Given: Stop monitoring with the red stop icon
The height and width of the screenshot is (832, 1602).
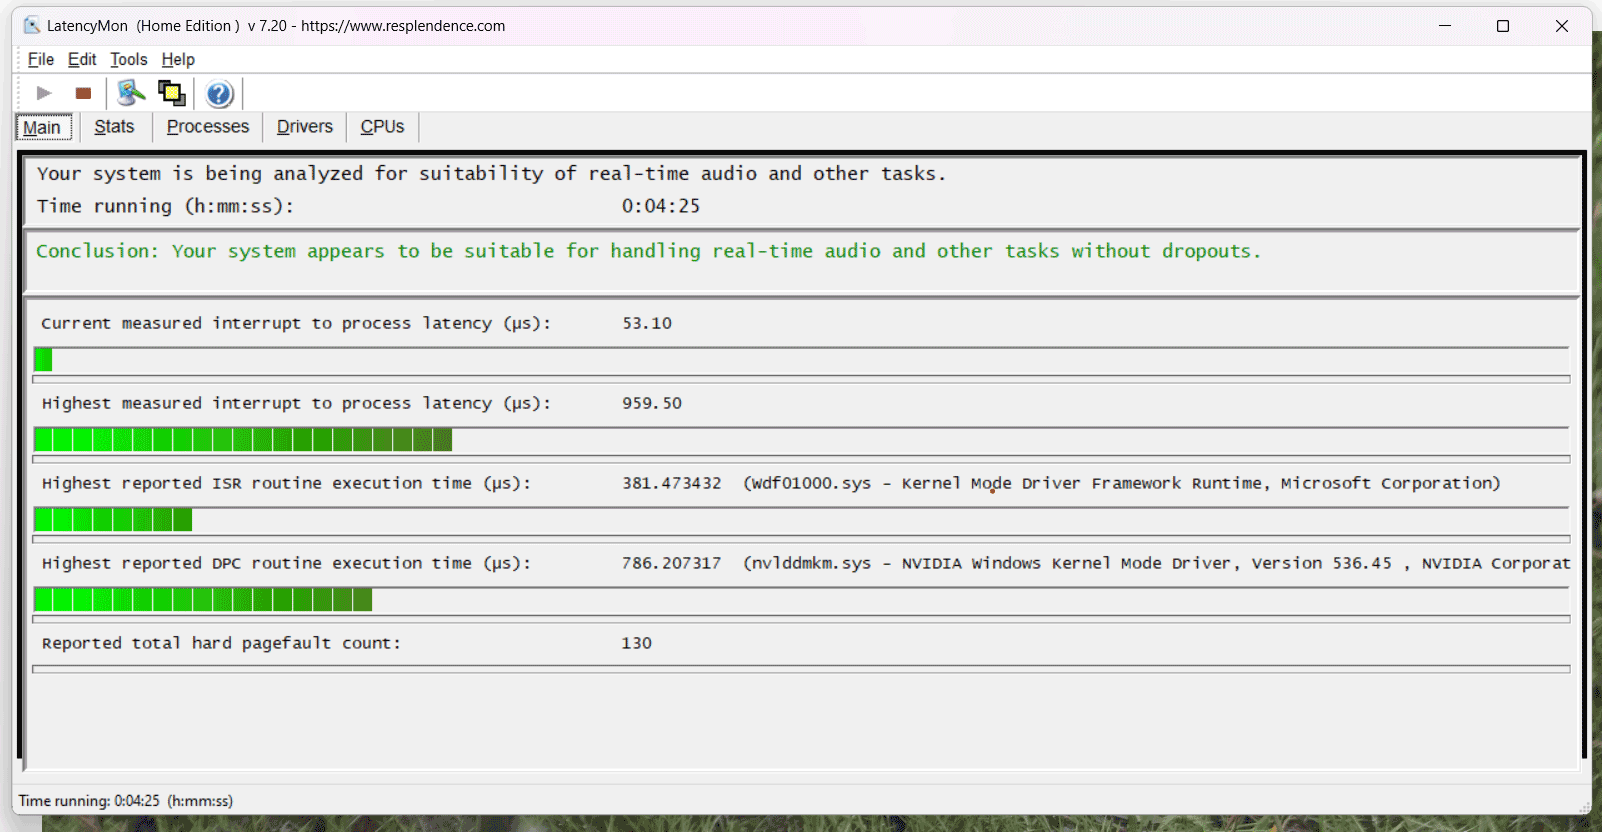Looking at the screenshot, I should click(x=83, y=93).
